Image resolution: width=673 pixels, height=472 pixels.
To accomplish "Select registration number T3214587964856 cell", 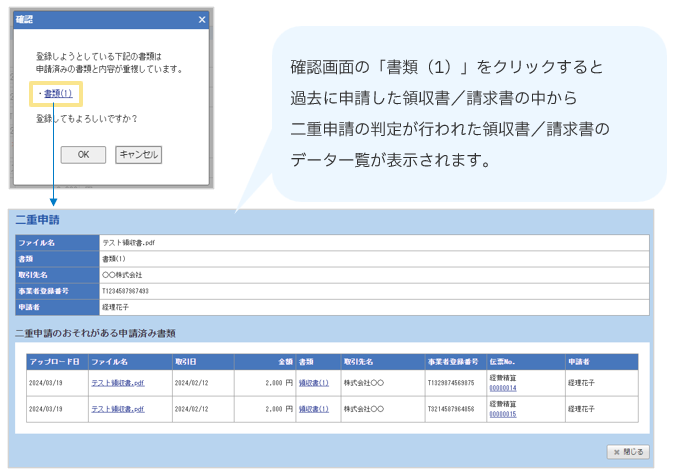I will click(451, 409).
